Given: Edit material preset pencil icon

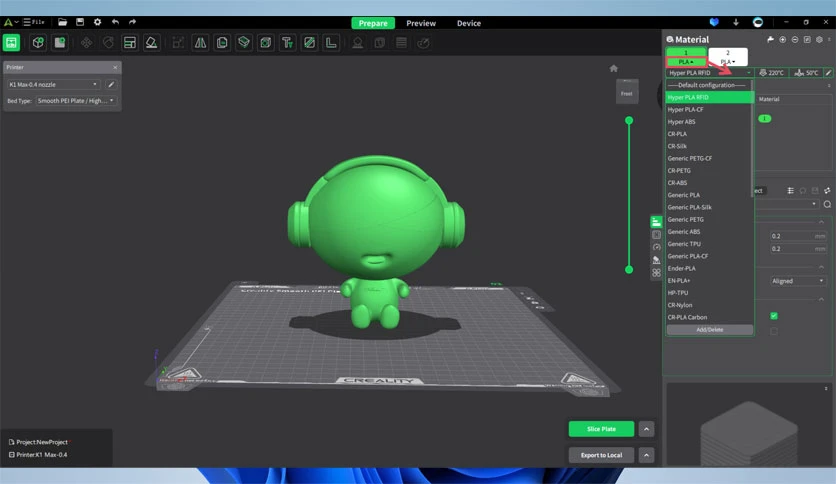Looking at the screenshot, I should coord(828,72).
